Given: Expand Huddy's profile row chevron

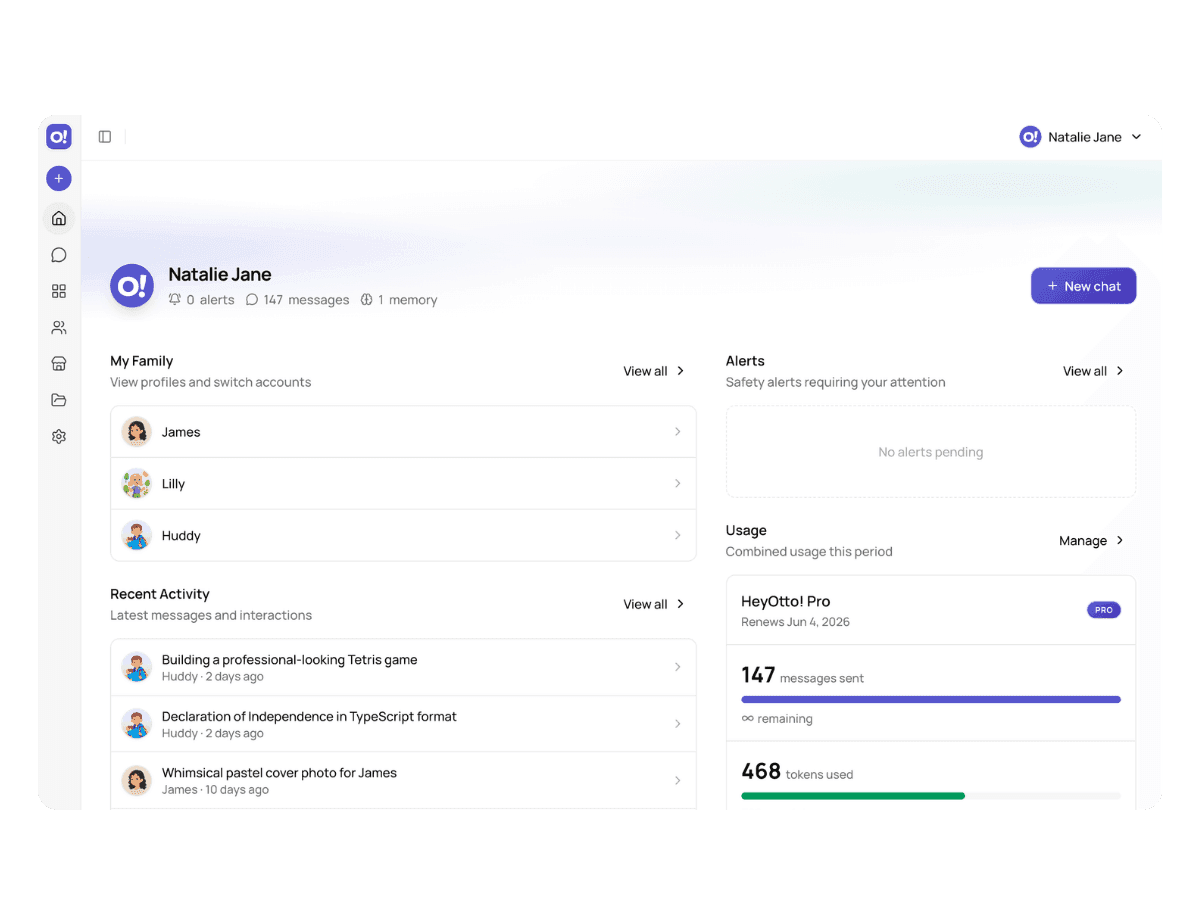Looking at the screenshot, I should point(677,536).
